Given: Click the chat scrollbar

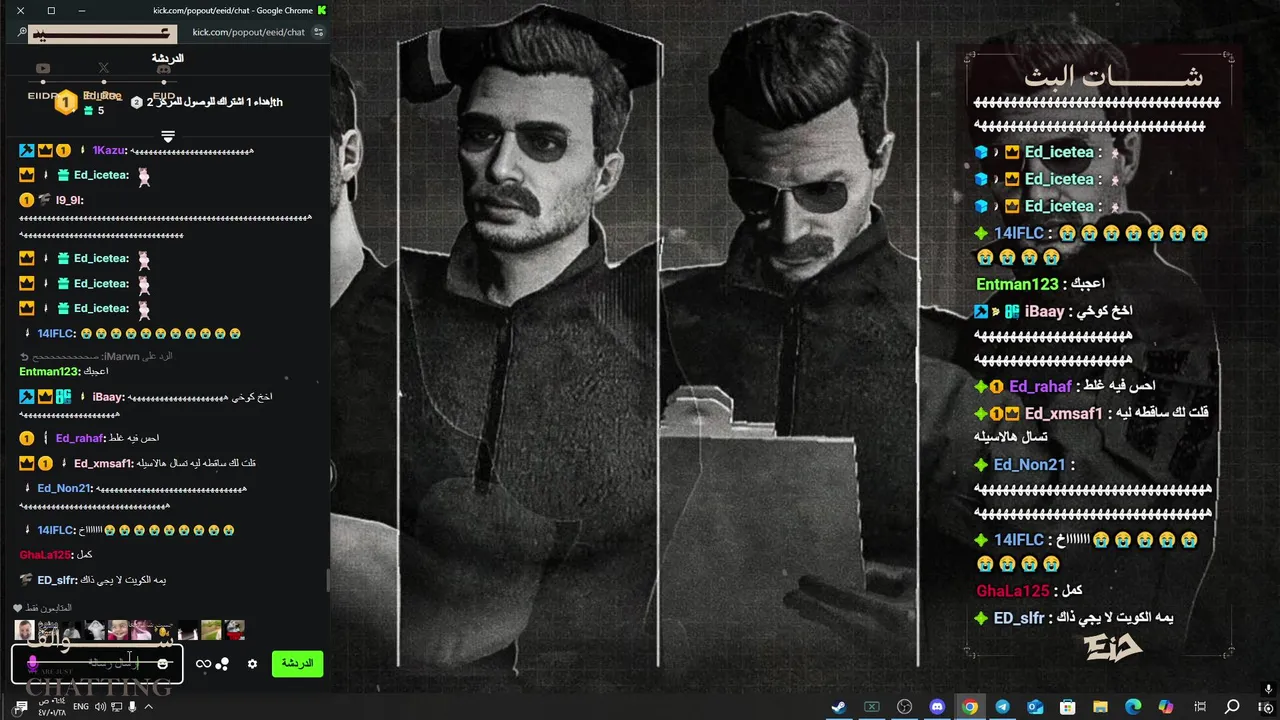Looking at the screenshot, I should 327,579.
